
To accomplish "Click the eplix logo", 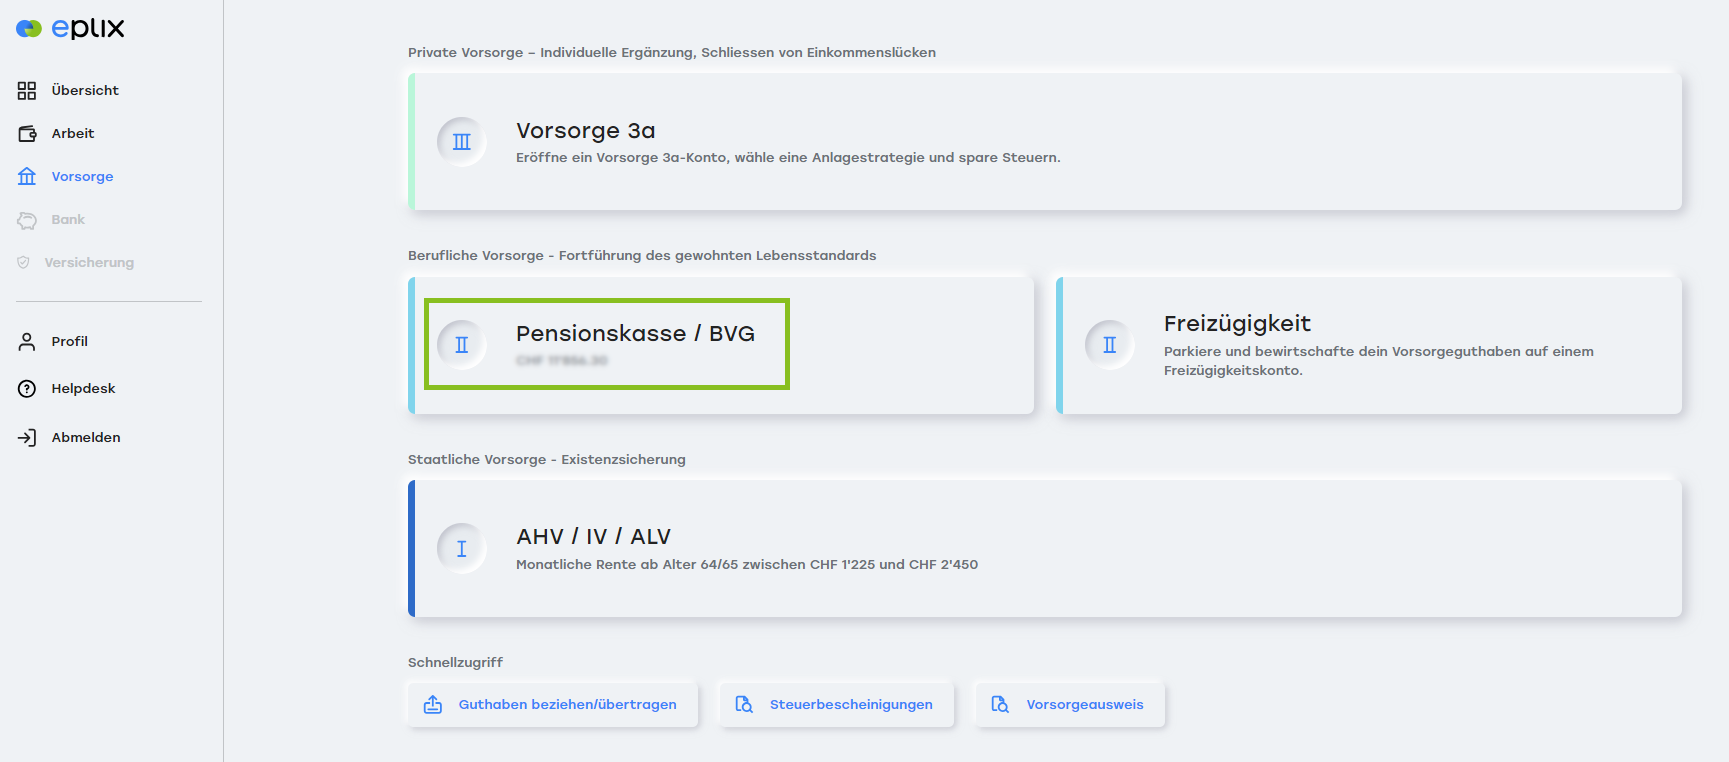I will [70, 28].
